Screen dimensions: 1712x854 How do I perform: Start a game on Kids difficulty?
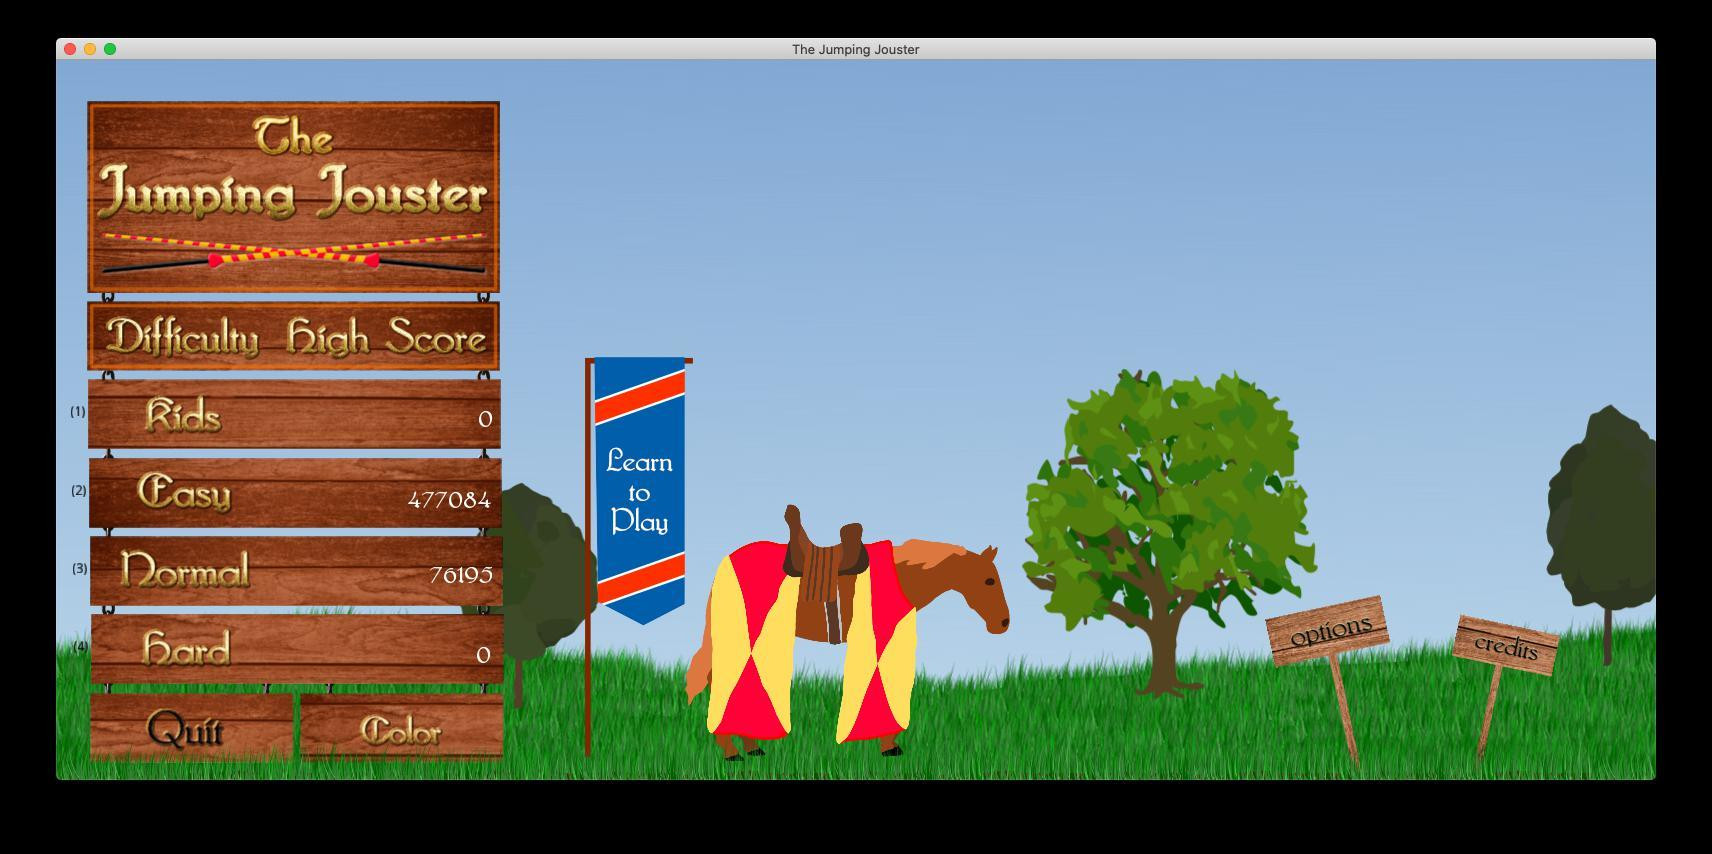pos(294,414)
